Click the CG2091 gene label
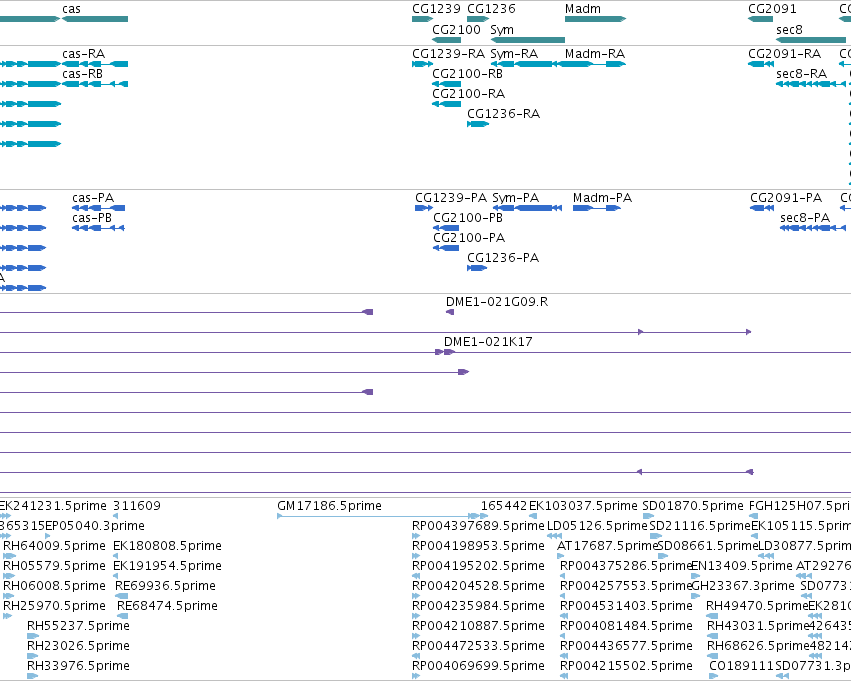 pos(772,9)
